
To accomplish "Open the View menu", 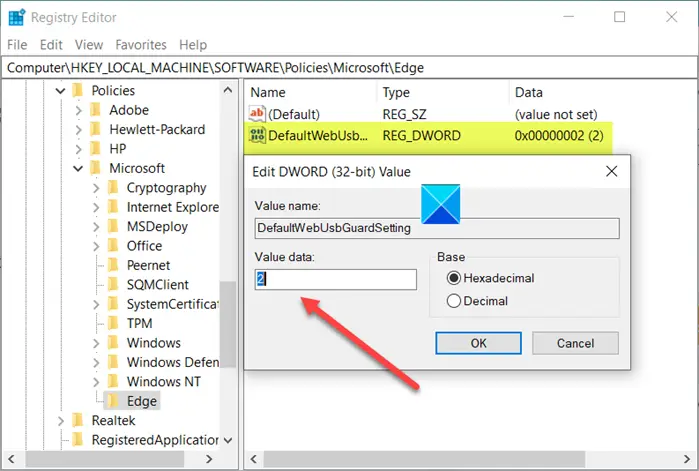I will point(89,45).
